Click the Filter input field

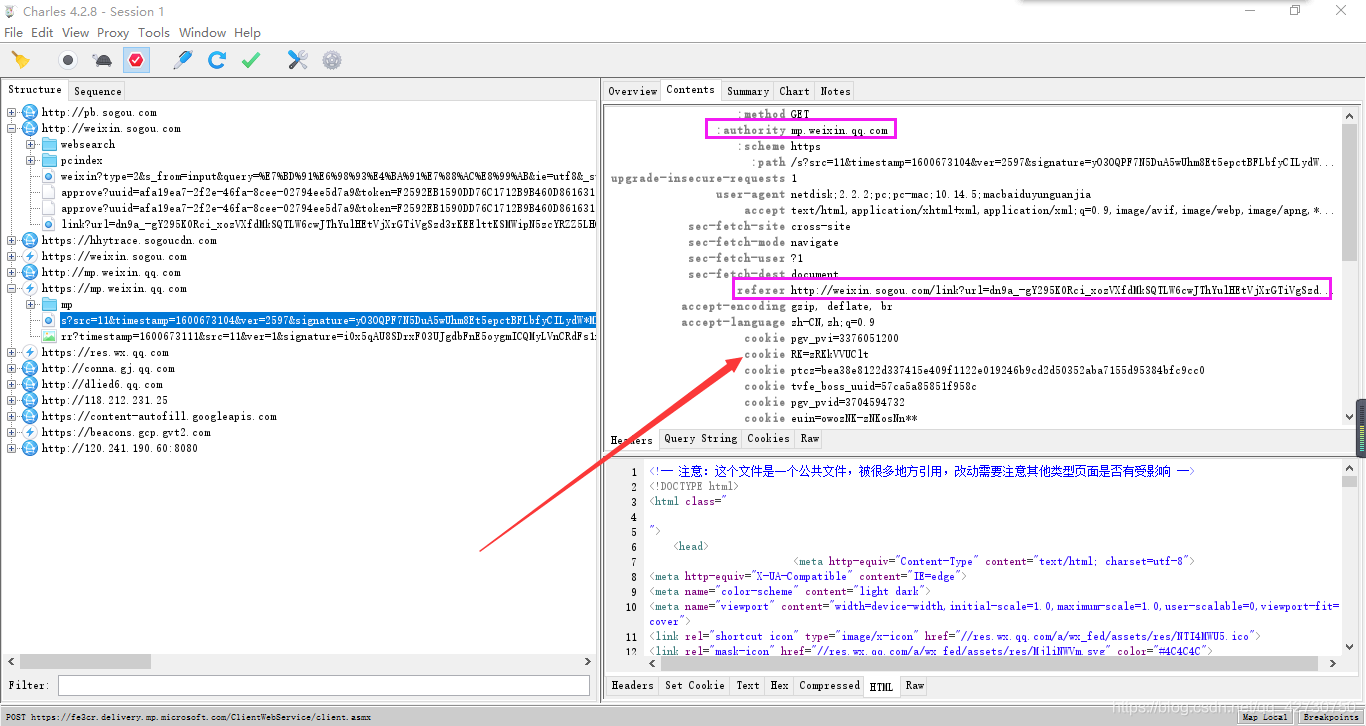(324, 685)
